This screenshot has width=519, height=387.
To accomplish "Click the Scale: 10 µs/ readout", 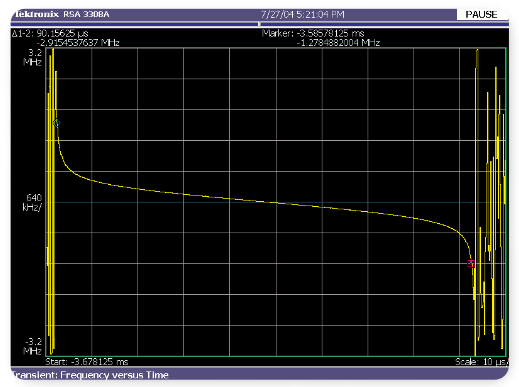I will point(482,362).
